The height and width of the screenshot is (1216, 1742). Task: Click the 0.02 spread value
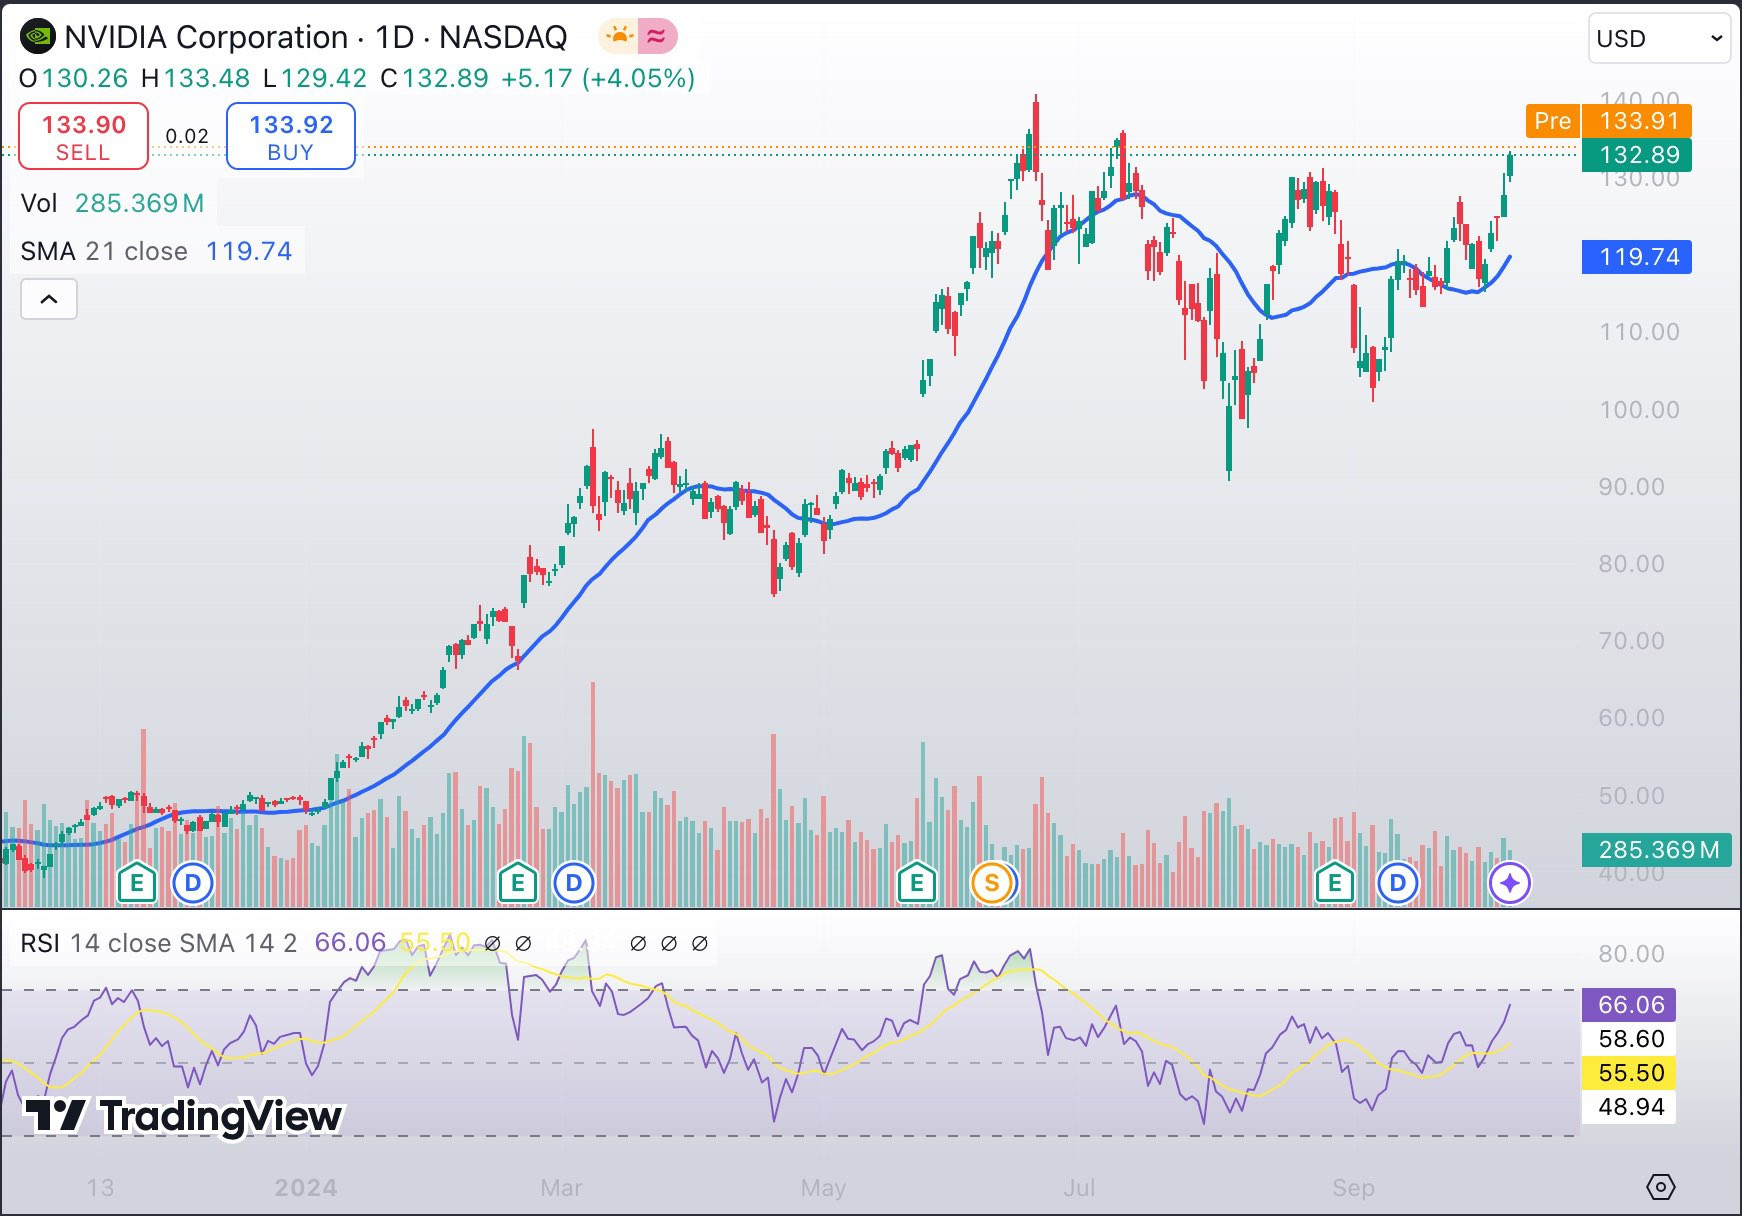(x=187, y=136)
